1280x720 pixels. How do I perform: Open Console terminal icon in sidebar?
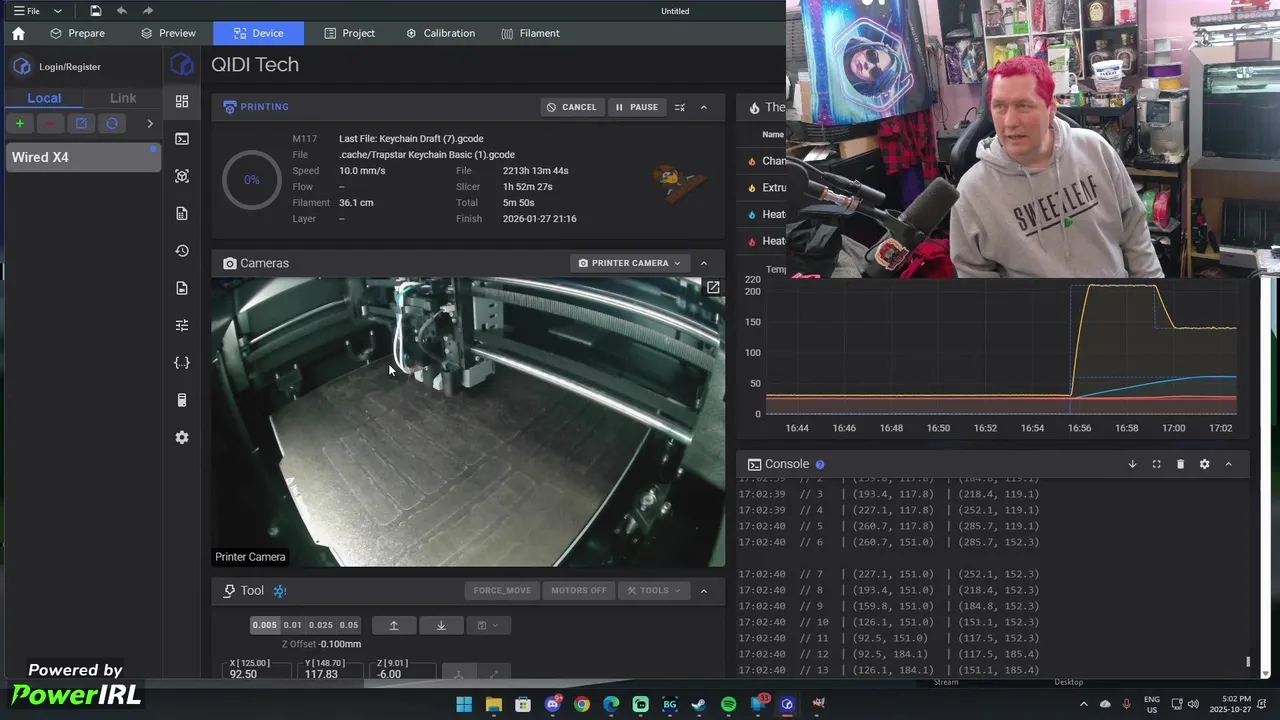(182, 139)
